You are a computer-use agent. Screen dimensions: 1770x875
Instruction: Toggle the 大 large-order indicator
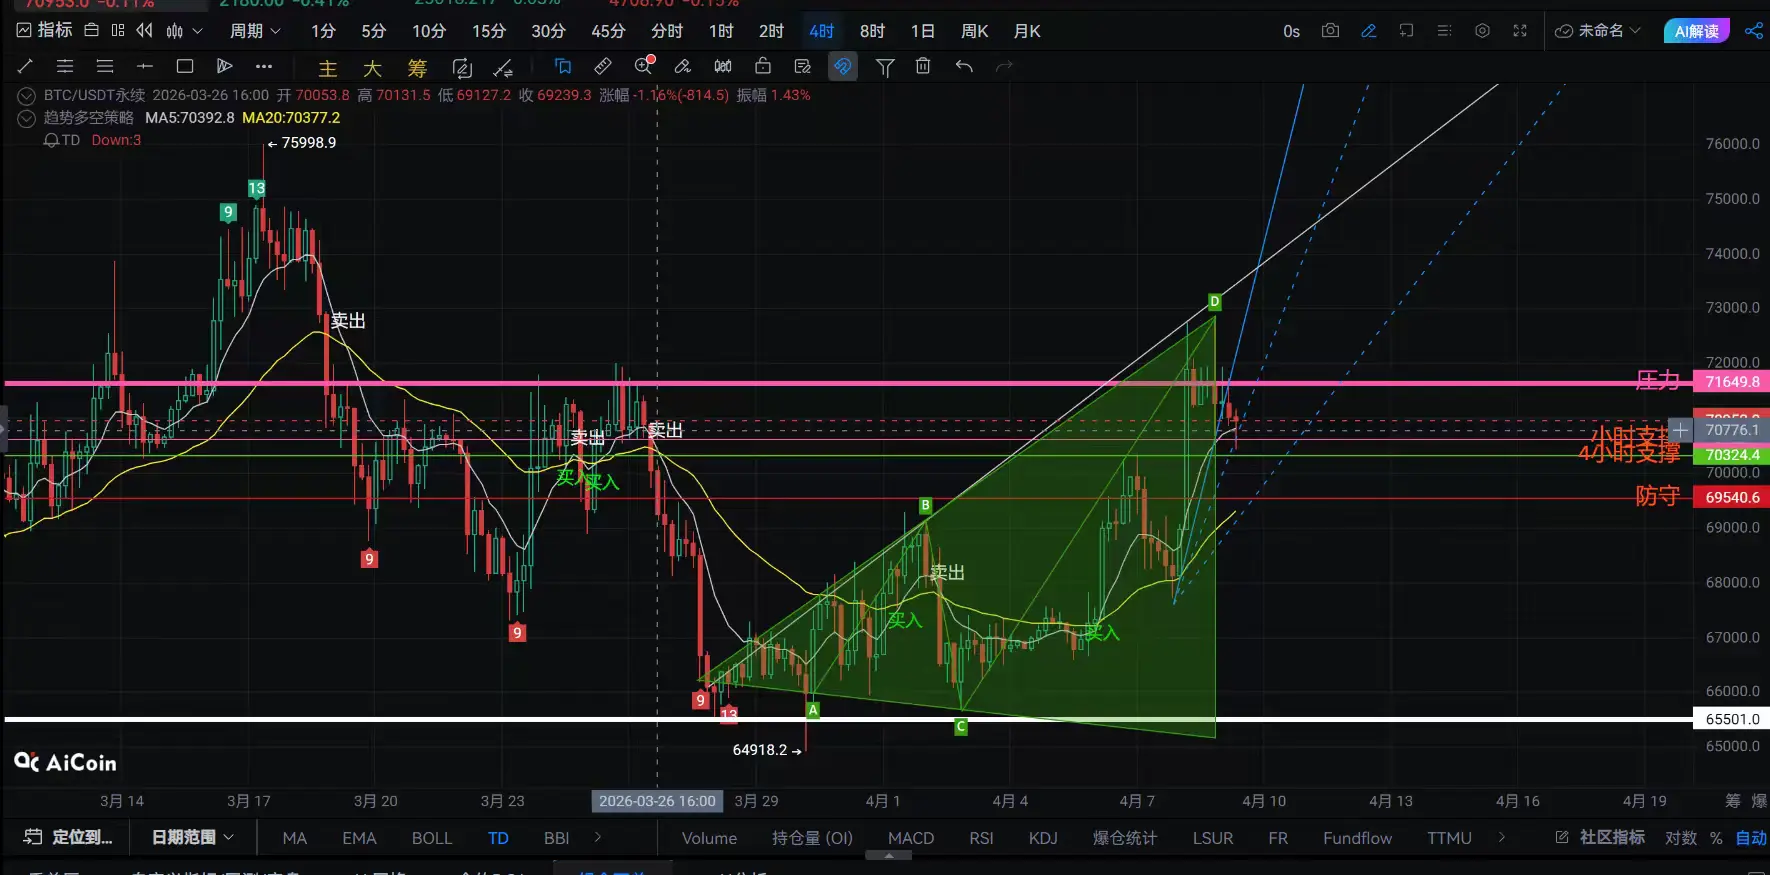(x=372, y=68)
